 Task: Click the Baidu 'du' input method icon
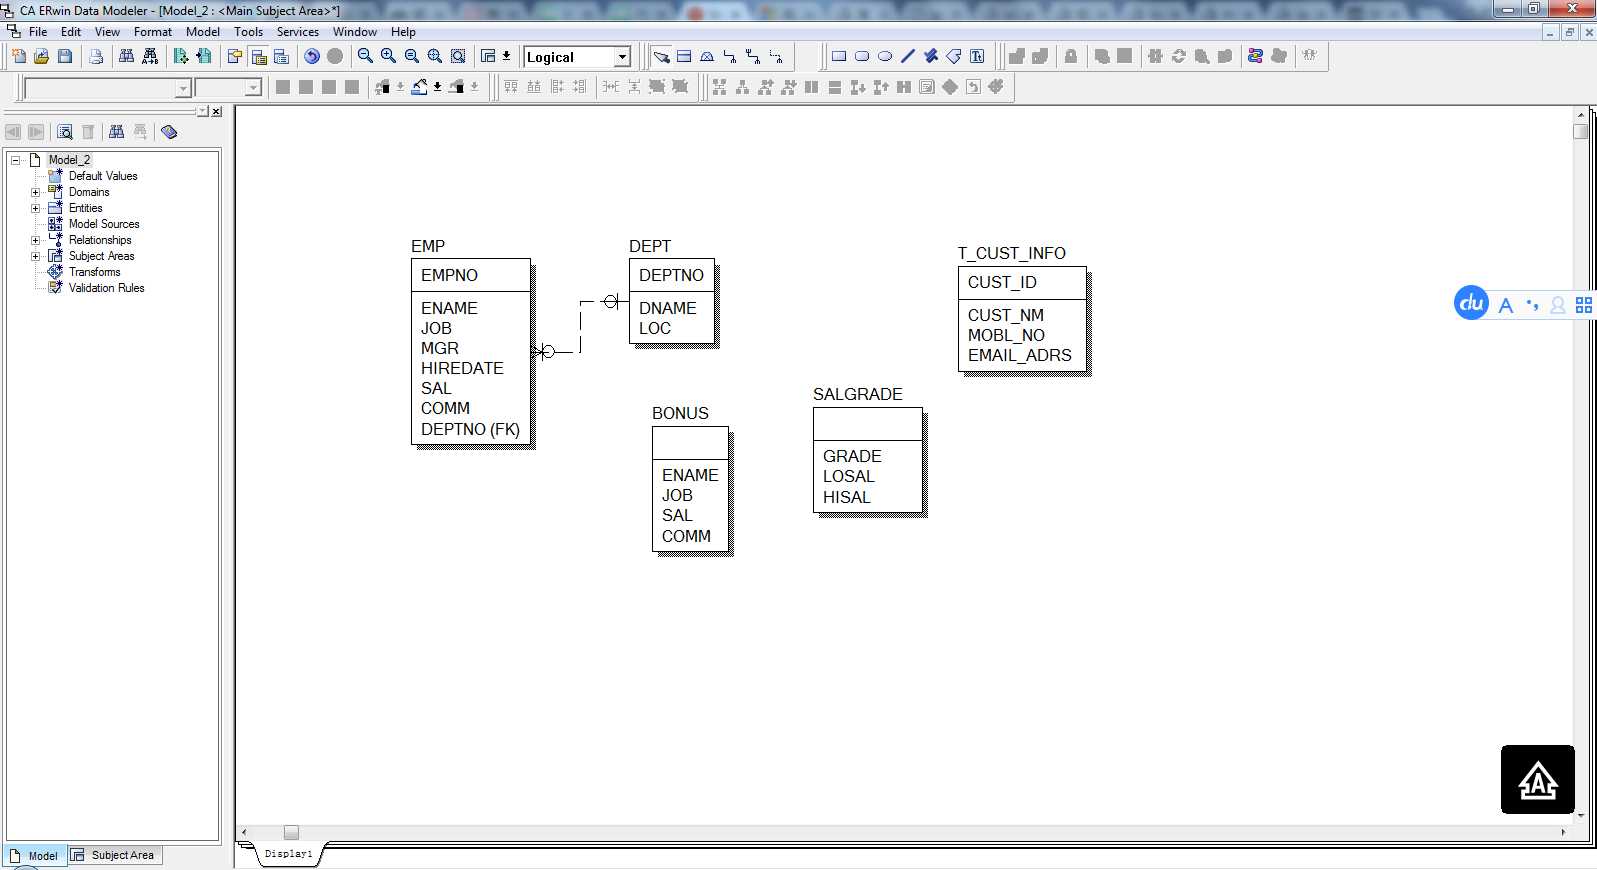pyautogui.click(x=1471, y=303)
